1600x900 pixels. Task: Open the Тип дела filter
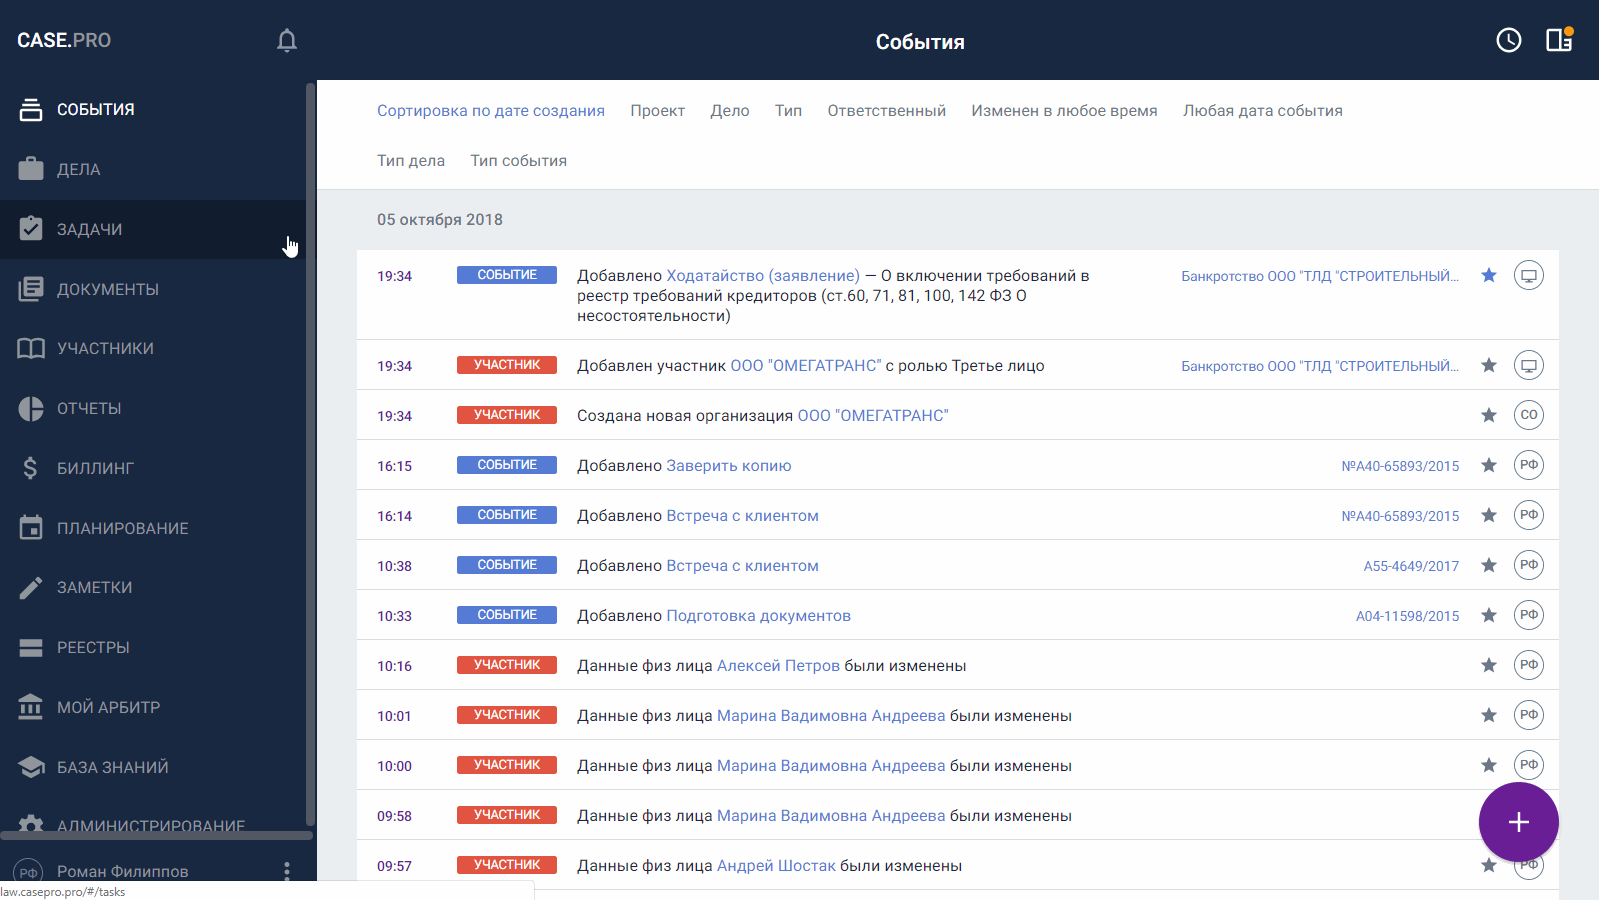pos(411,161)
